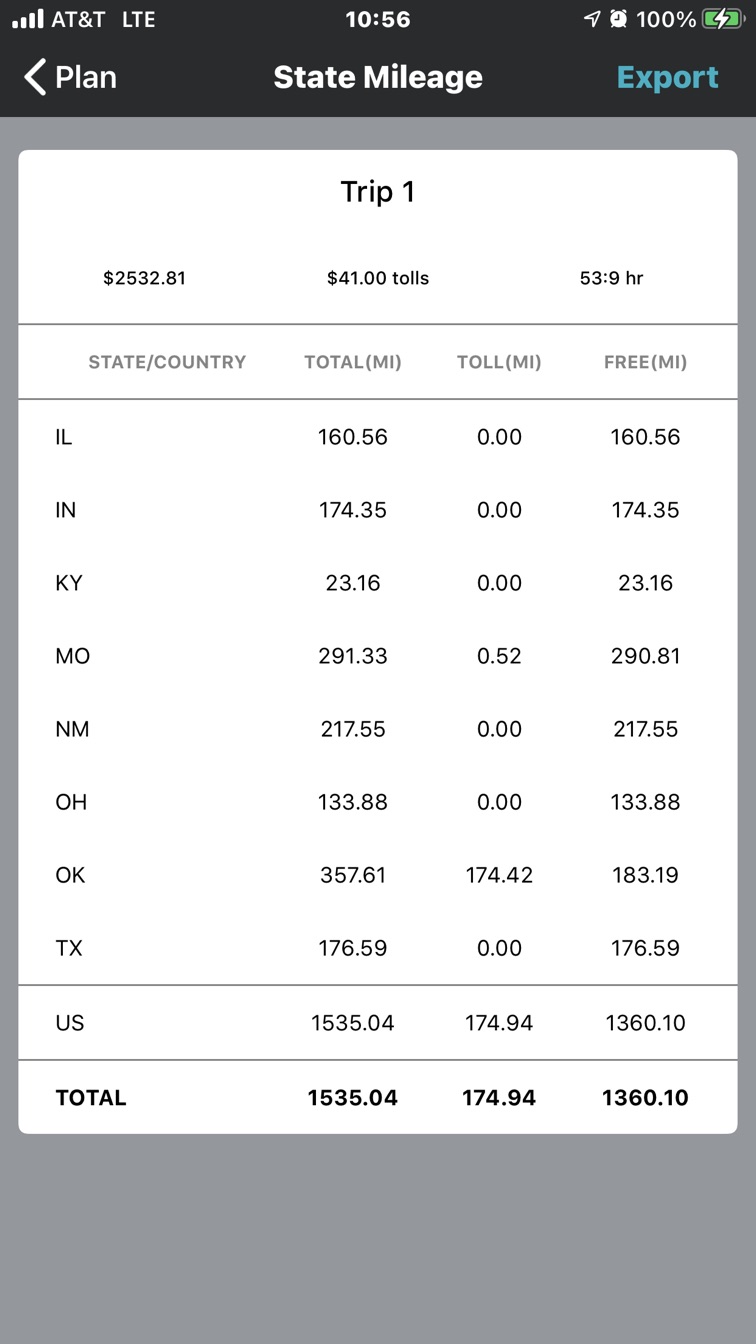Image resolution: width=756 pixels, height=1344 pixels.
Task: Tap the $41.00 tolls summary
Action: coord(378,278)
